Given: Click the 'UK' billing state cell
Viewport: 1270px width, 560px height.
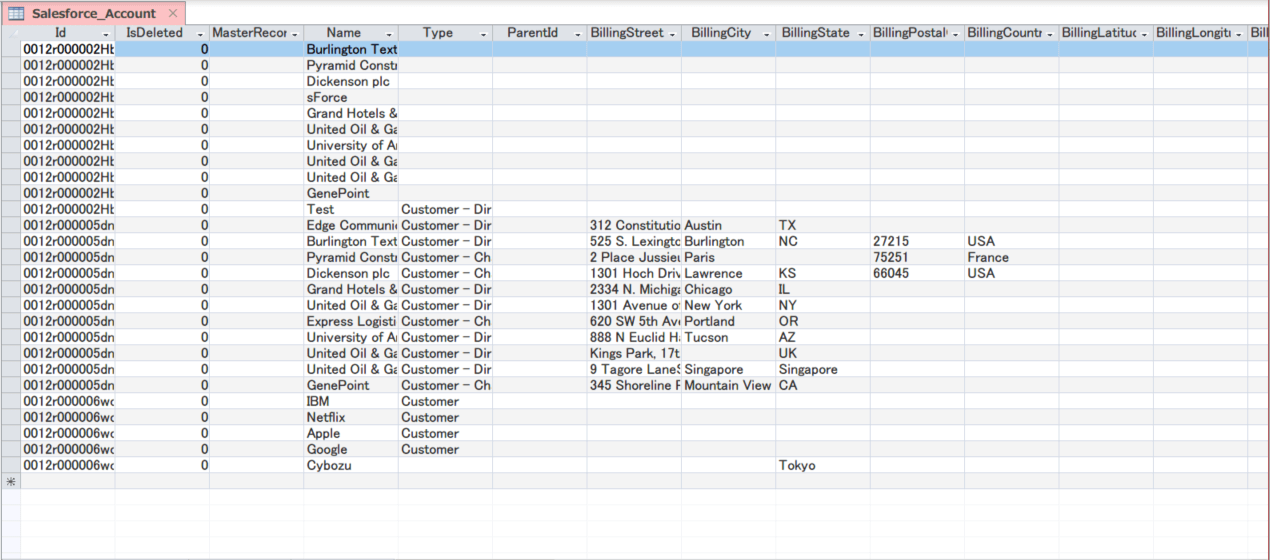Looking at the screenshot, I should [x=822, y=353].
